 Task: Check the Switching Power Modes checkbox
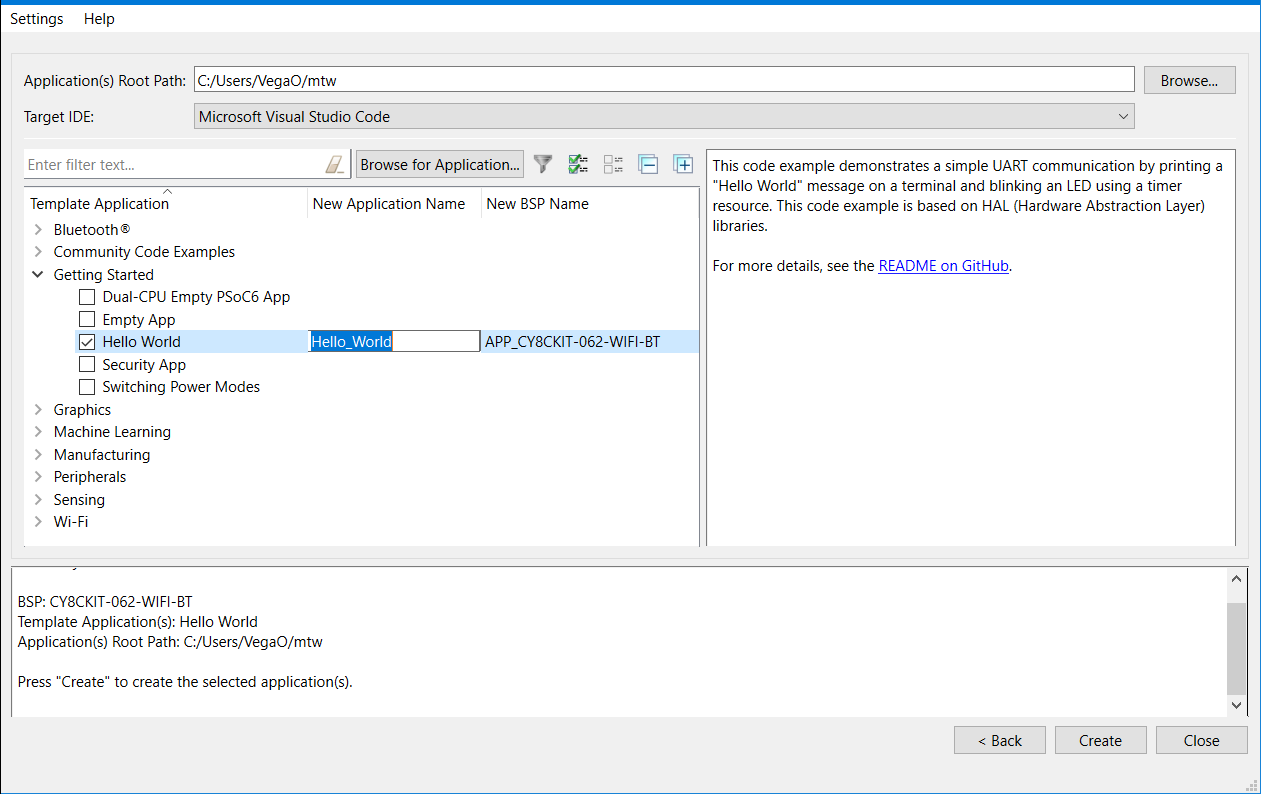[87, 387]
